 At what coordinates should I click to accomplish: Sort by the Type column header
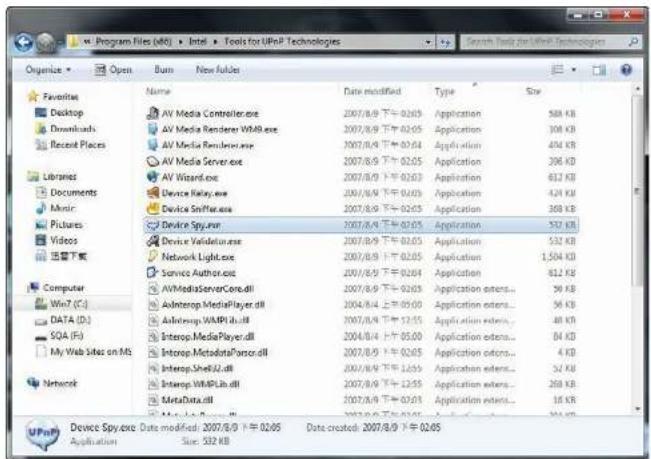[445, 91]
